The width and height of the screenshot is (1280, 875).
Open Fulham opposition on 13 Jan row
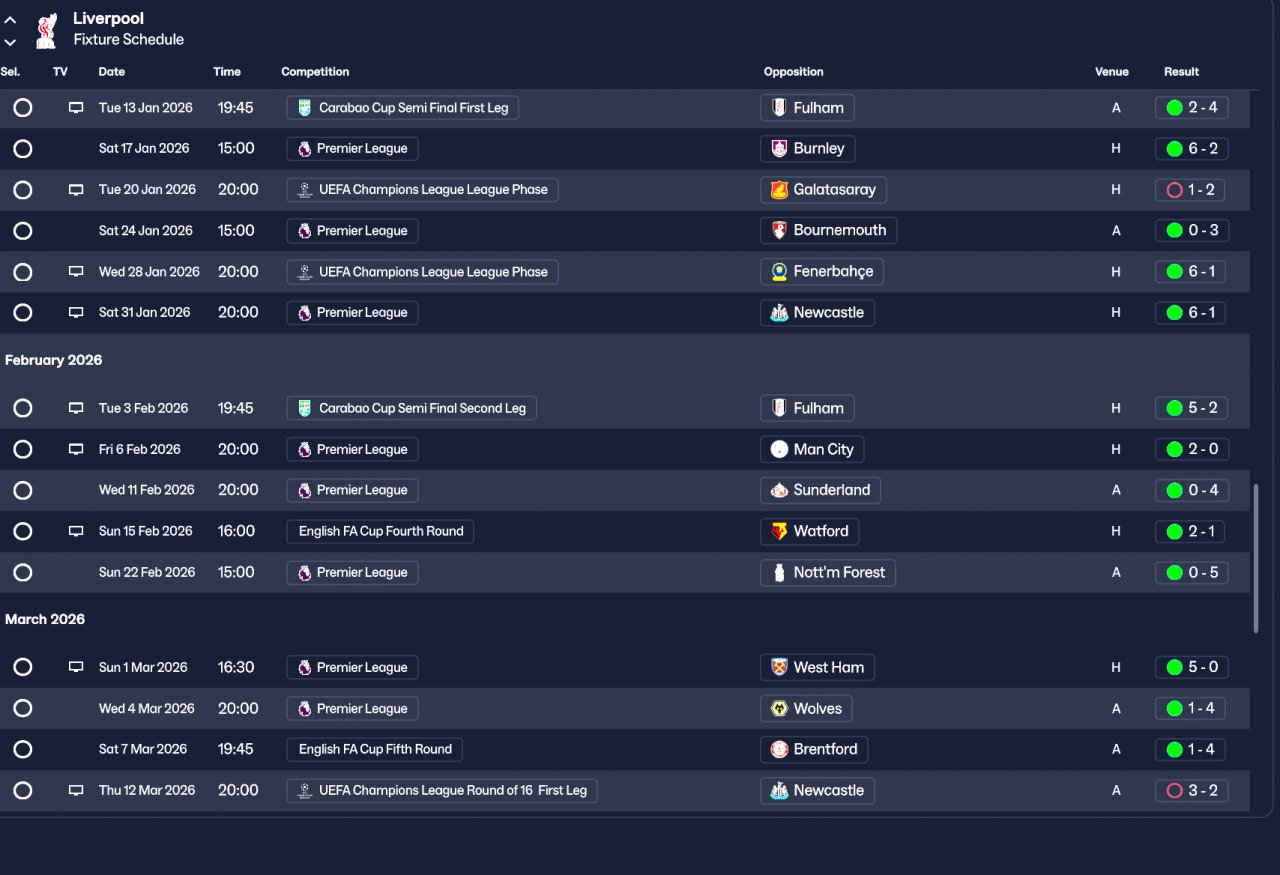(x=807, y=108)
